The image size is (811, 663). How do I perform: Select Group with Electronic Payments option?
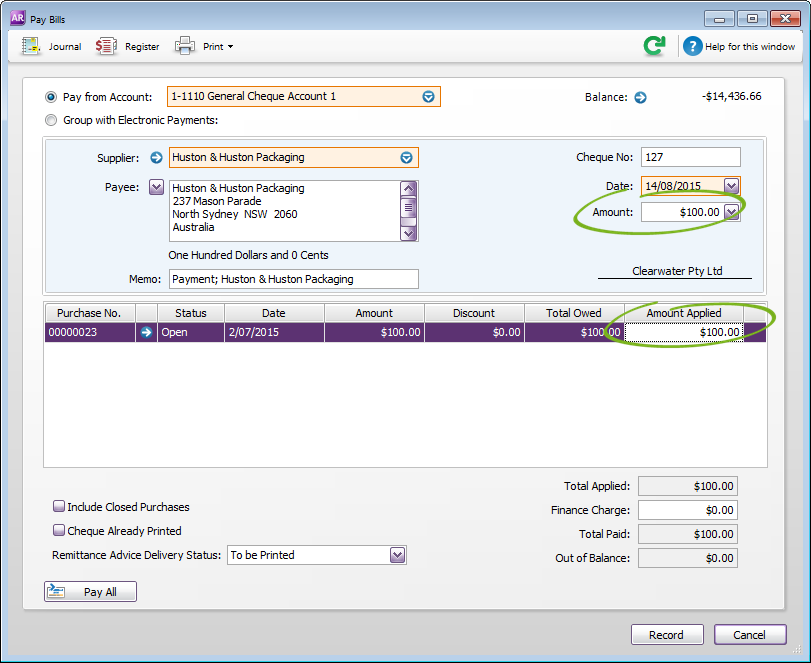point(52,121)
